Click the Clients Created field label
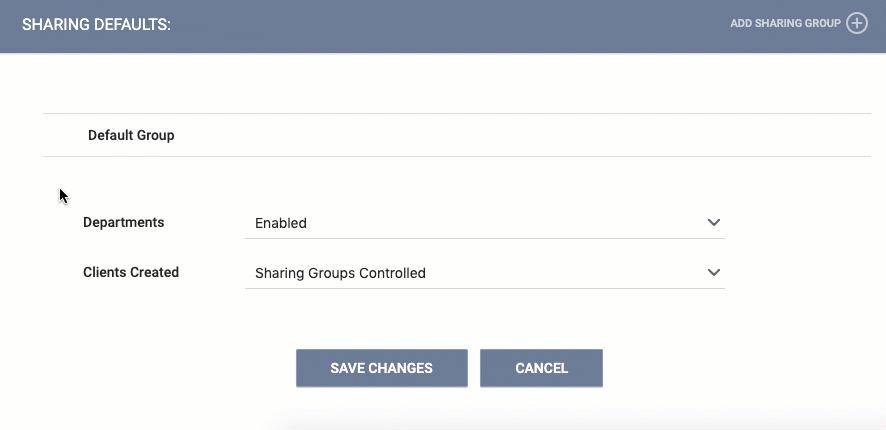This screenshot has height=430, width=886. [131, 272]
